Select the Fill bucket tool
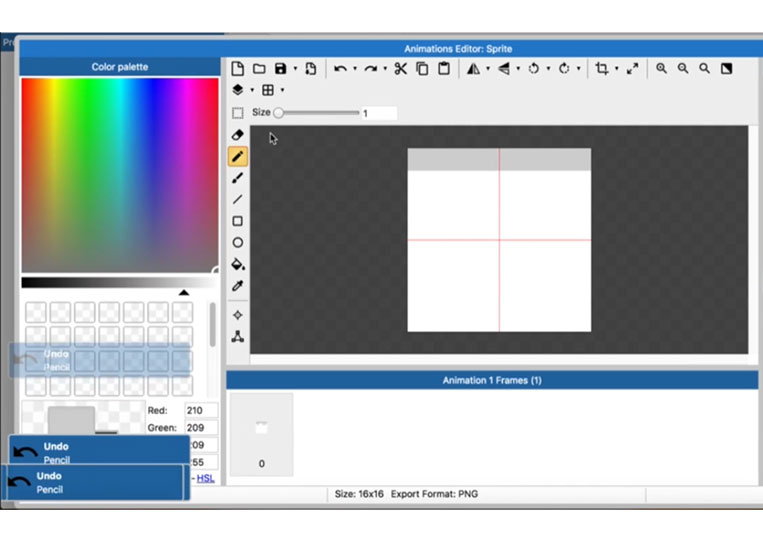 click(x=237, y=264)
